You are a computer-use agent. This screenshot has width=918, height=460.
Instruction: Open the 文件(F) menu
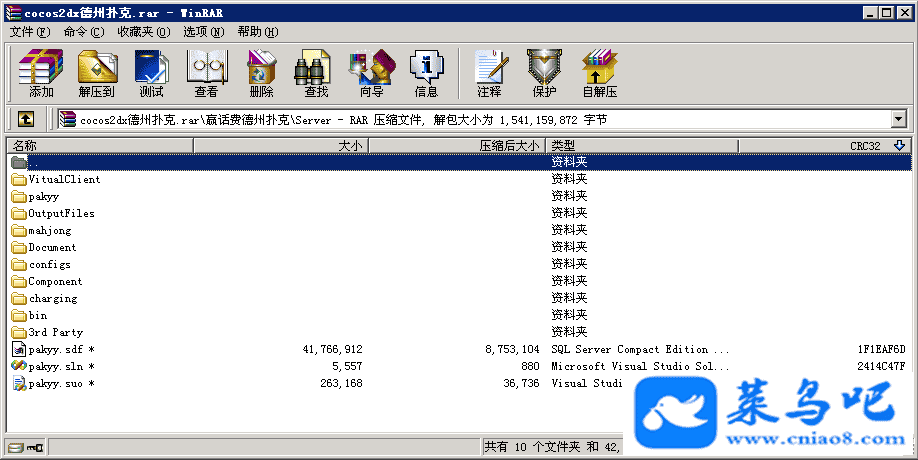coord(30,32)
